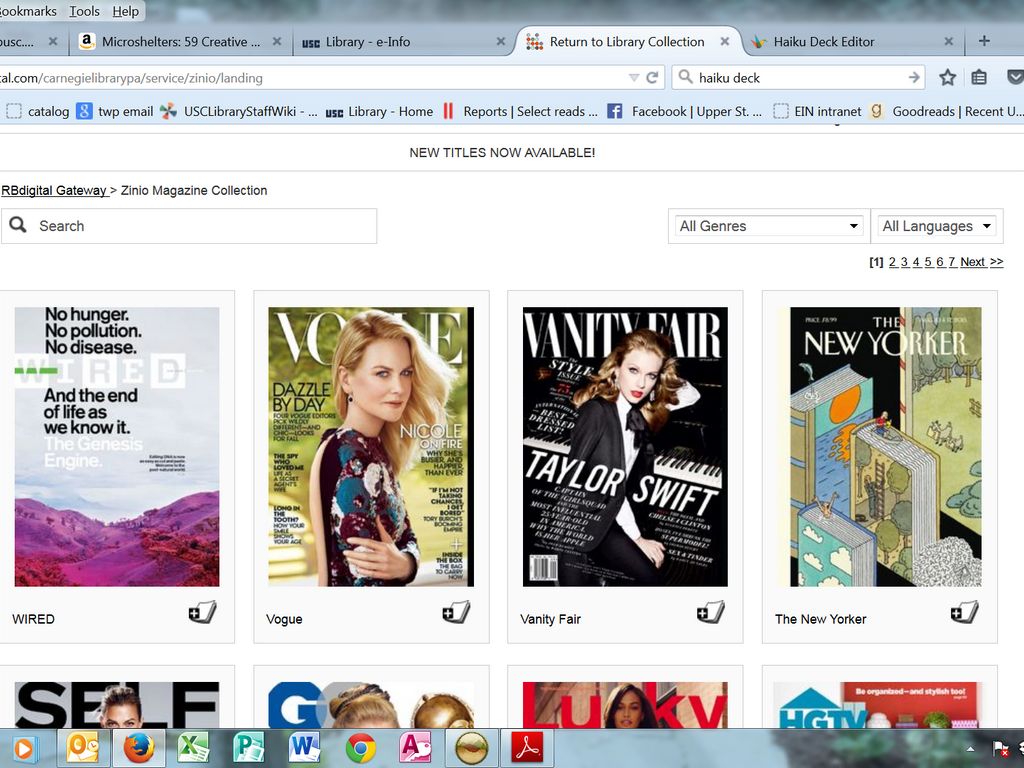Image resolution: width=1024 pixels, height=768 pixels.
Task: Click the checkout icon beside Vogue
Action: coord(457,613)
